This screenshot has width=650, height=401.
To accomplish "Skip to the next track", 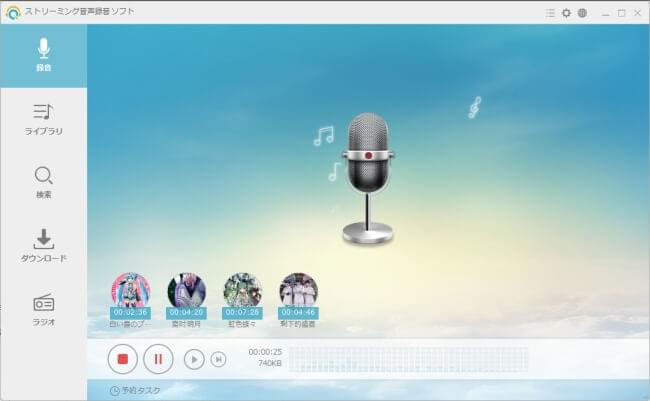I will pyautogui.click(x=218, y=359).
